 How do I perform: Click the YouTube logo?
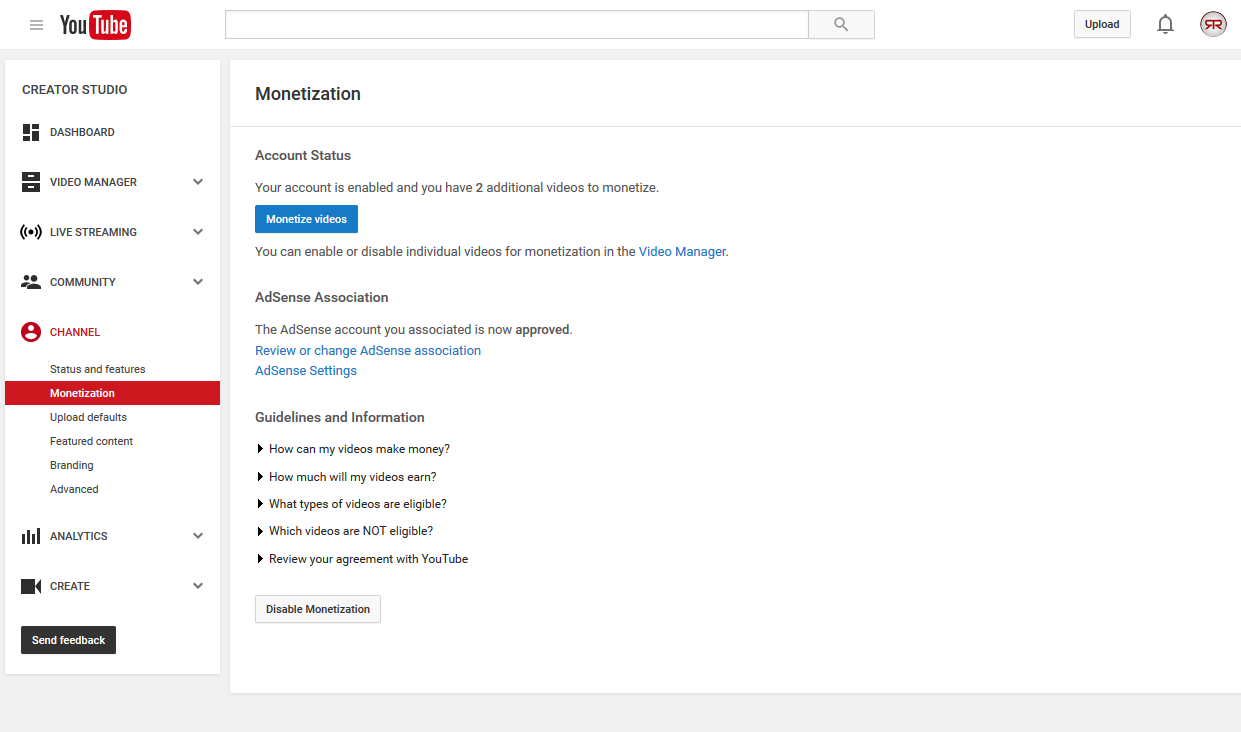(x=95, y=25)
